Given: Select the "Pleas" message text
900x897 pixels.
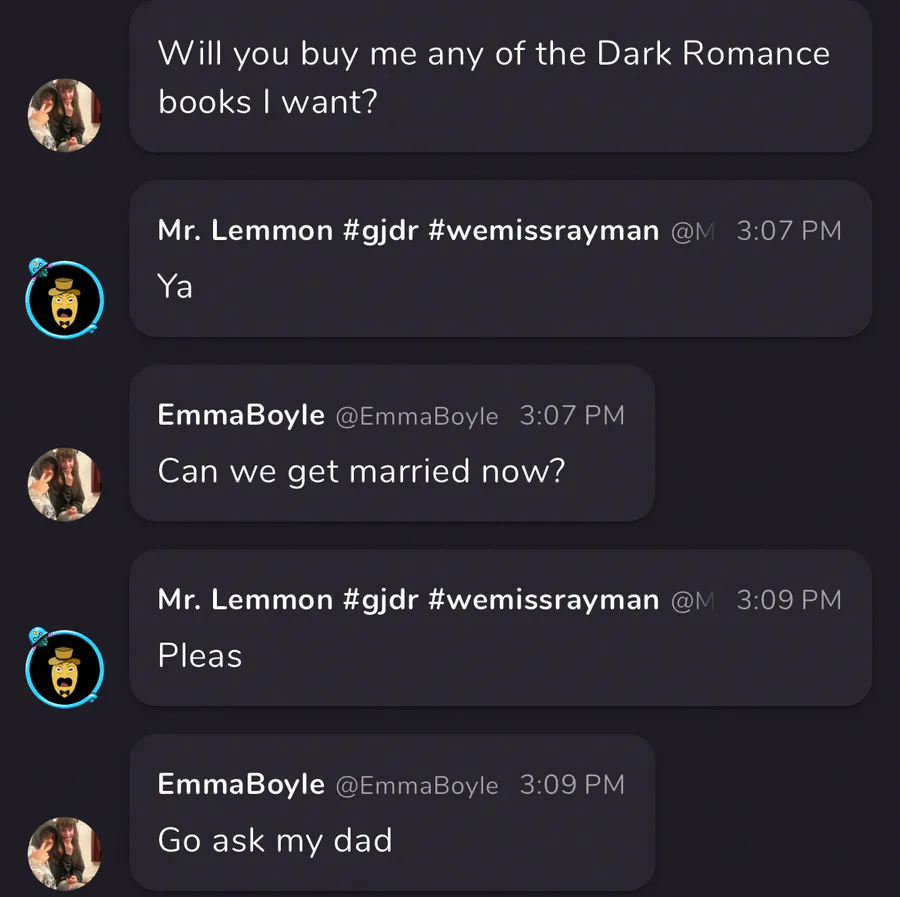Looking at the screenshot, I should coord(200,655).
